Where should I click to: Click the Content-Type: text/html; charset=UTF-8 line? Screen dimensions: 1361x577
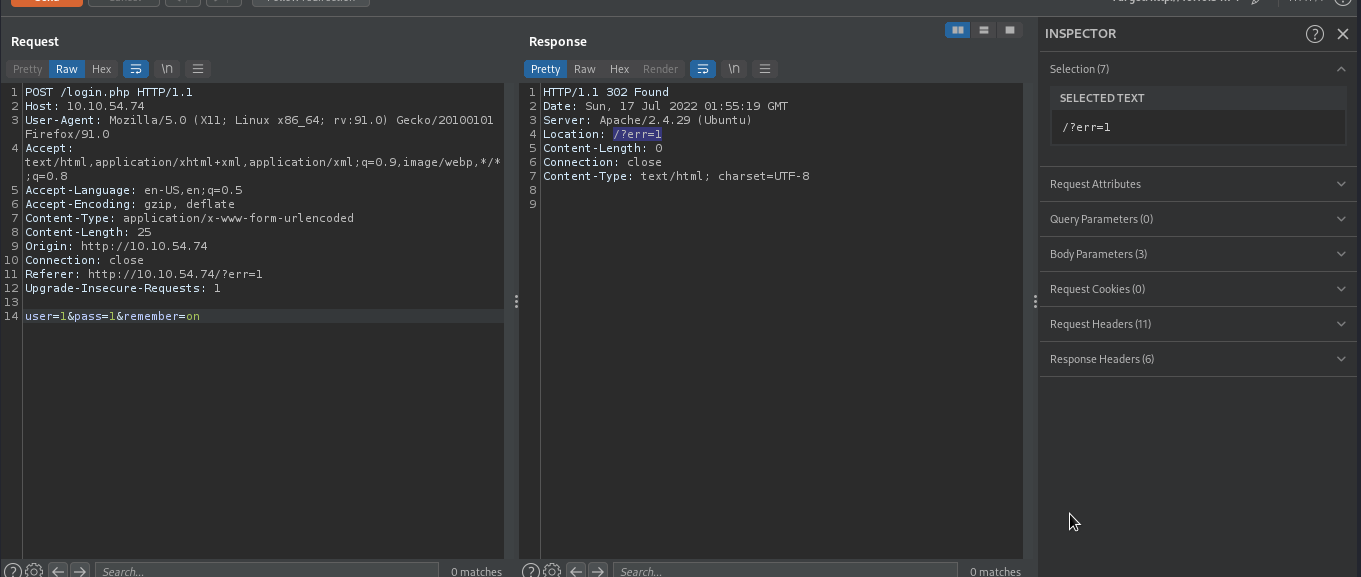(x=676, y=176)
